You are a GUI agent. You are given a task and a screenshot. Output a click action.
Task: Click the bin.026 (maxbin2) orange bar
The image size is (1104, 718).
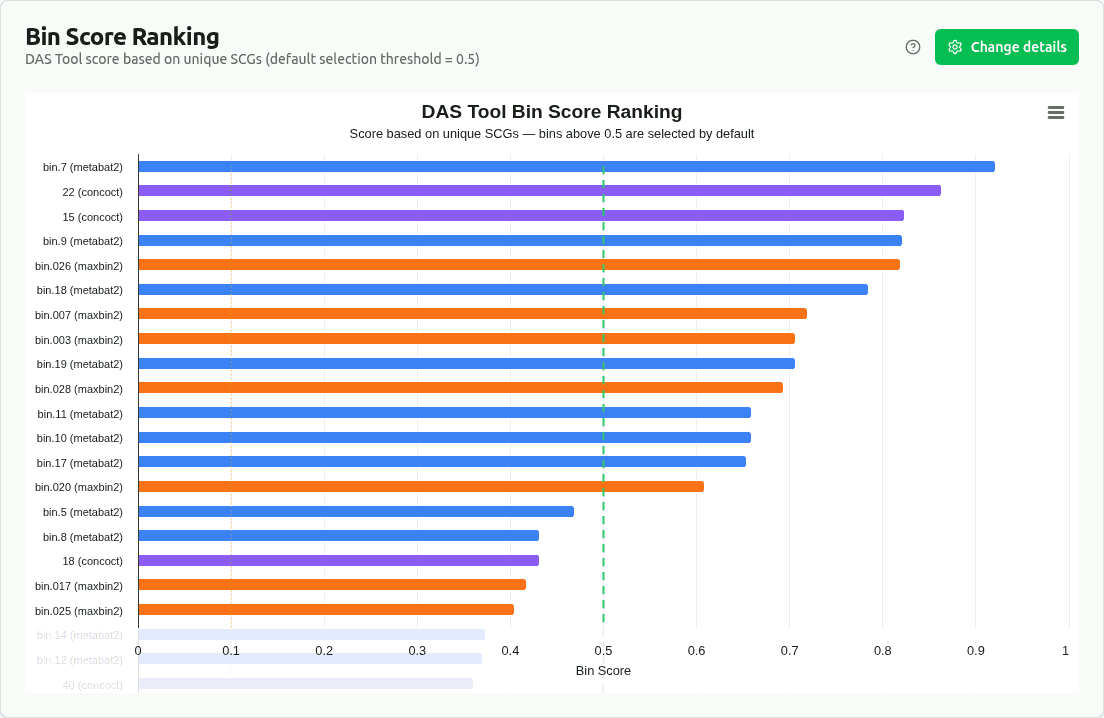tap(520, 265)
